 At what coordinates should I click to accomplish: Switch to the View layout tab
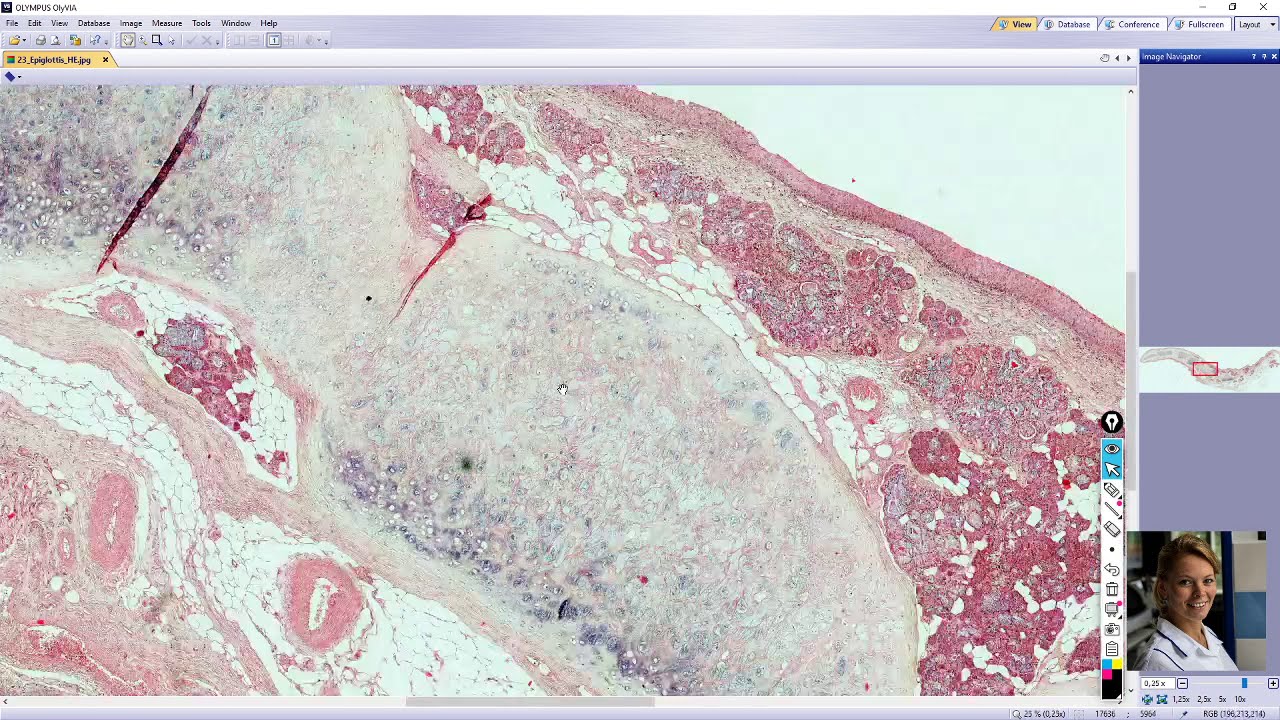1014,24
